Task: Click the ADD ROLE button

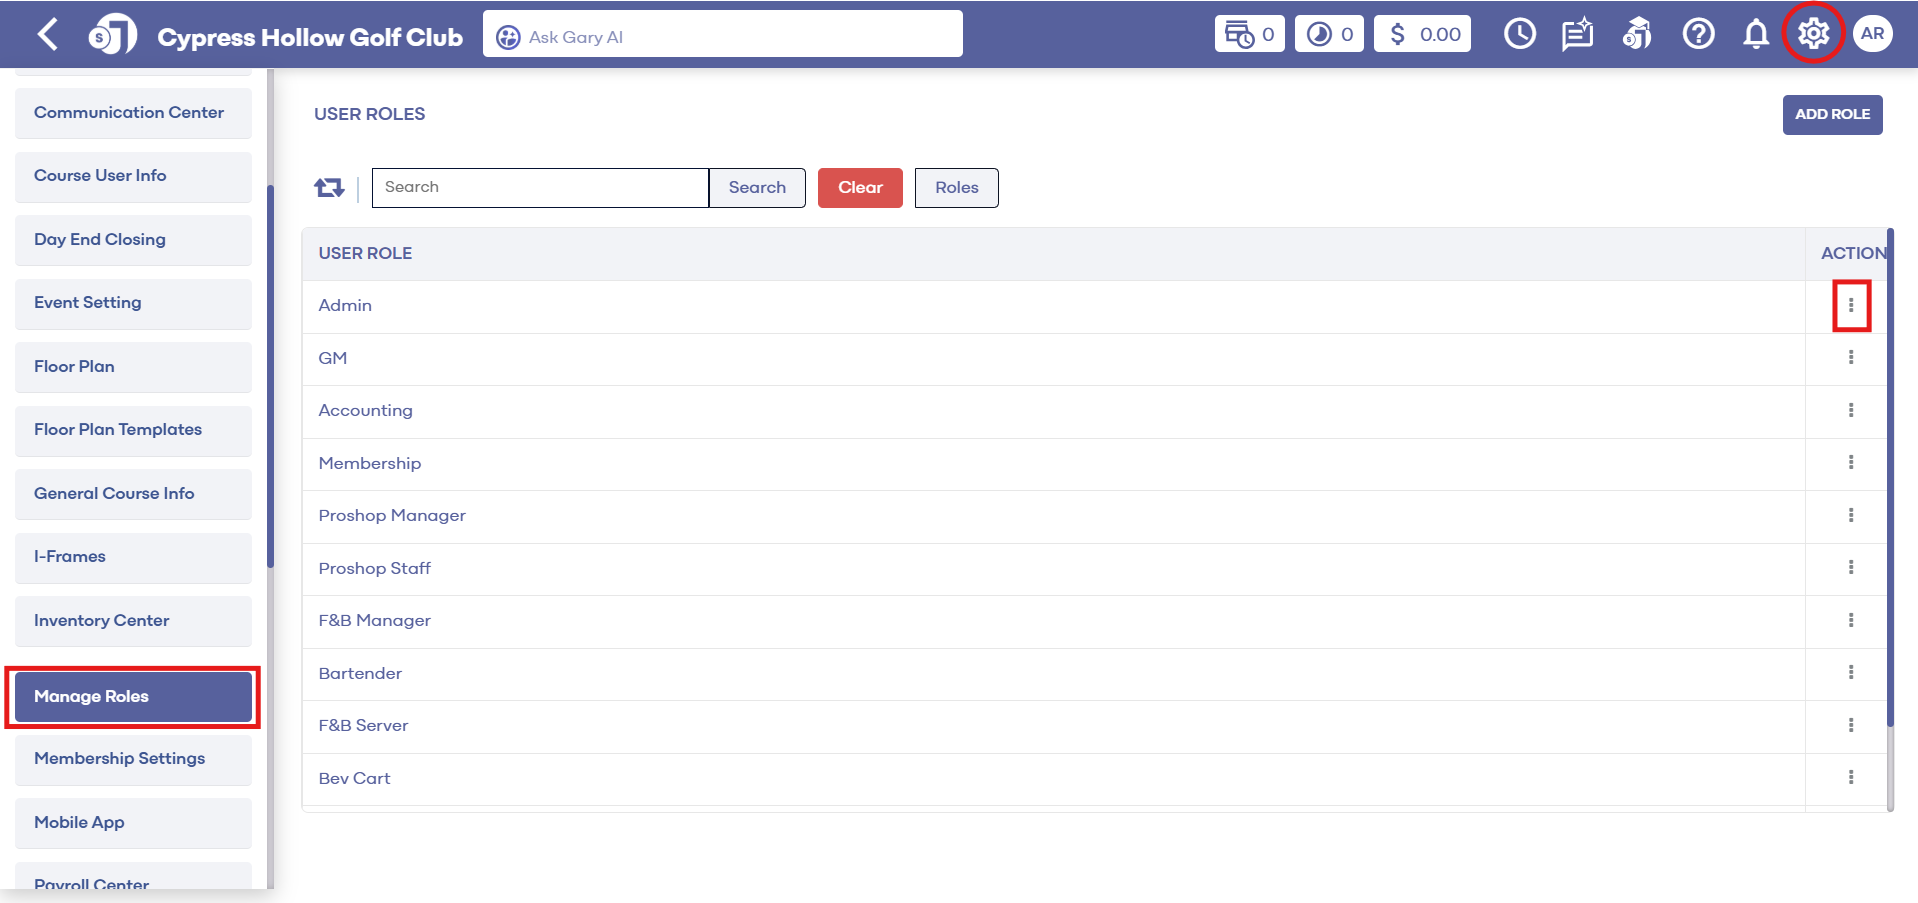Action: (x=1831, y=115)
